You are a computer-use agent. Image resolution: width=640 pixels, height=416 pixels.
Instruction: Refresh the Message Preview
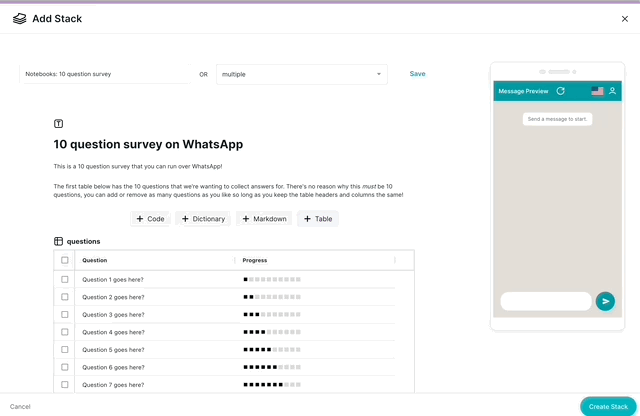[x=561, y=91]
